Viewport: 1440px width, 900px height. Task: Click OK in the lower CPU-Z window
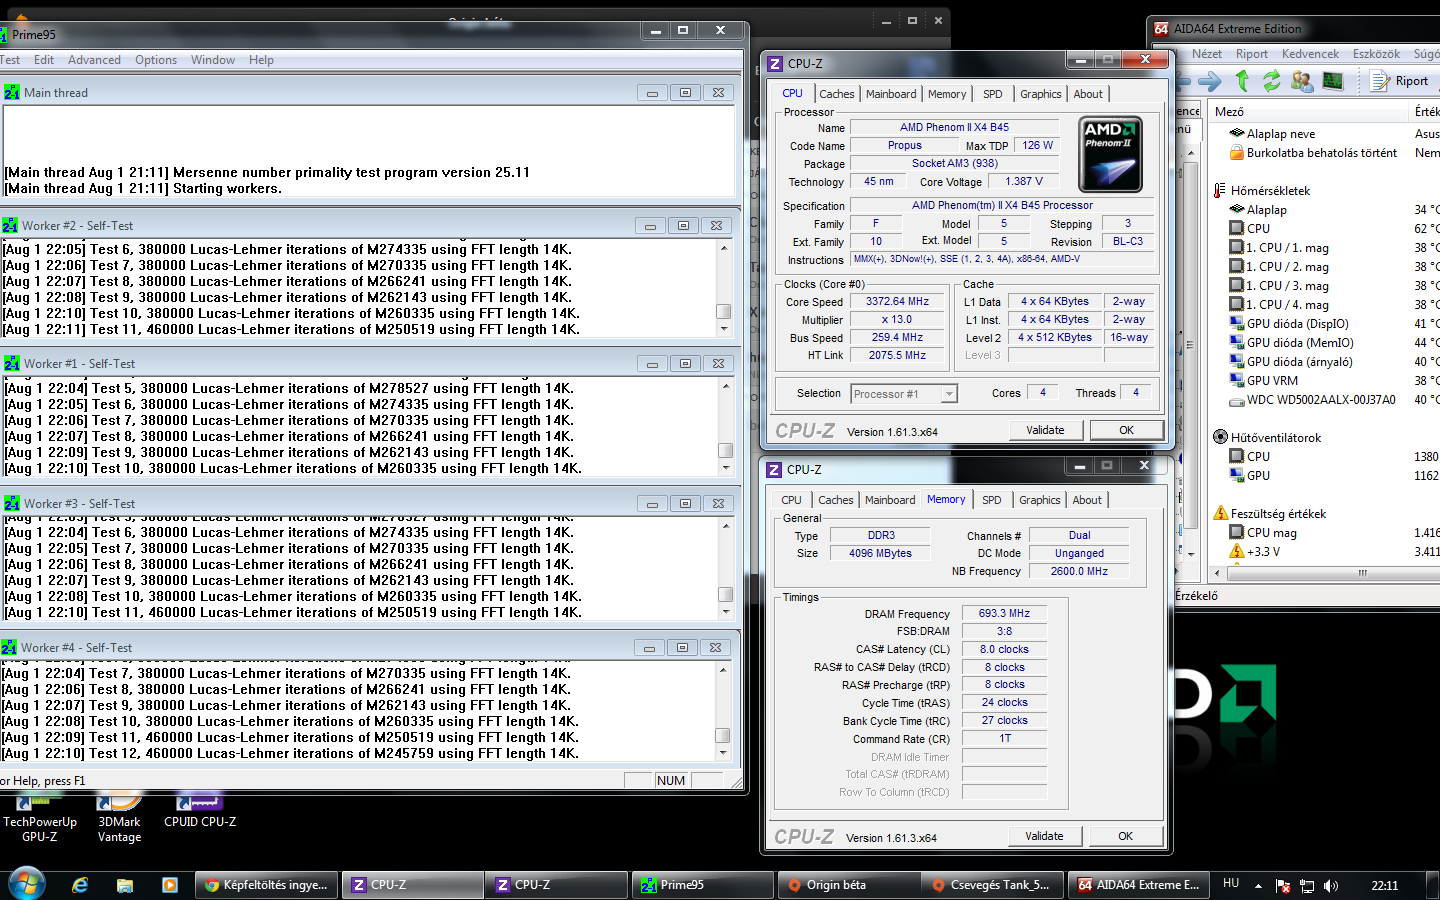tap(1125, 836)
